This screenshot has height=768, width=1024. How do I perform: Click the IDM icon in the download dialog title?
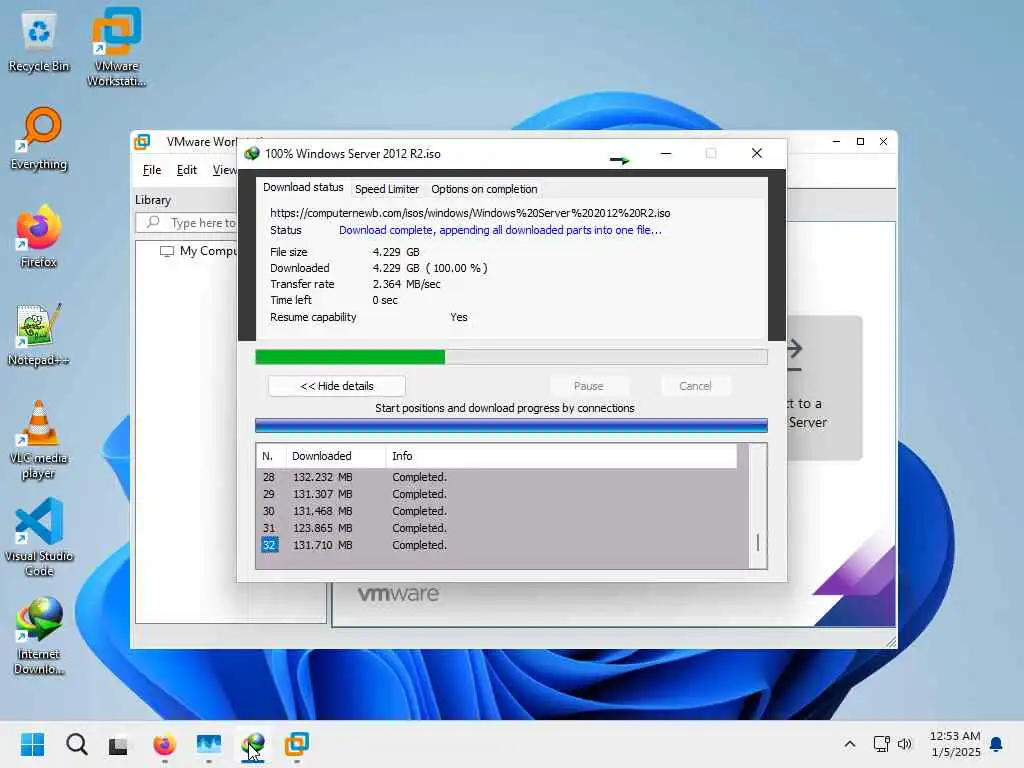(251, 153)
